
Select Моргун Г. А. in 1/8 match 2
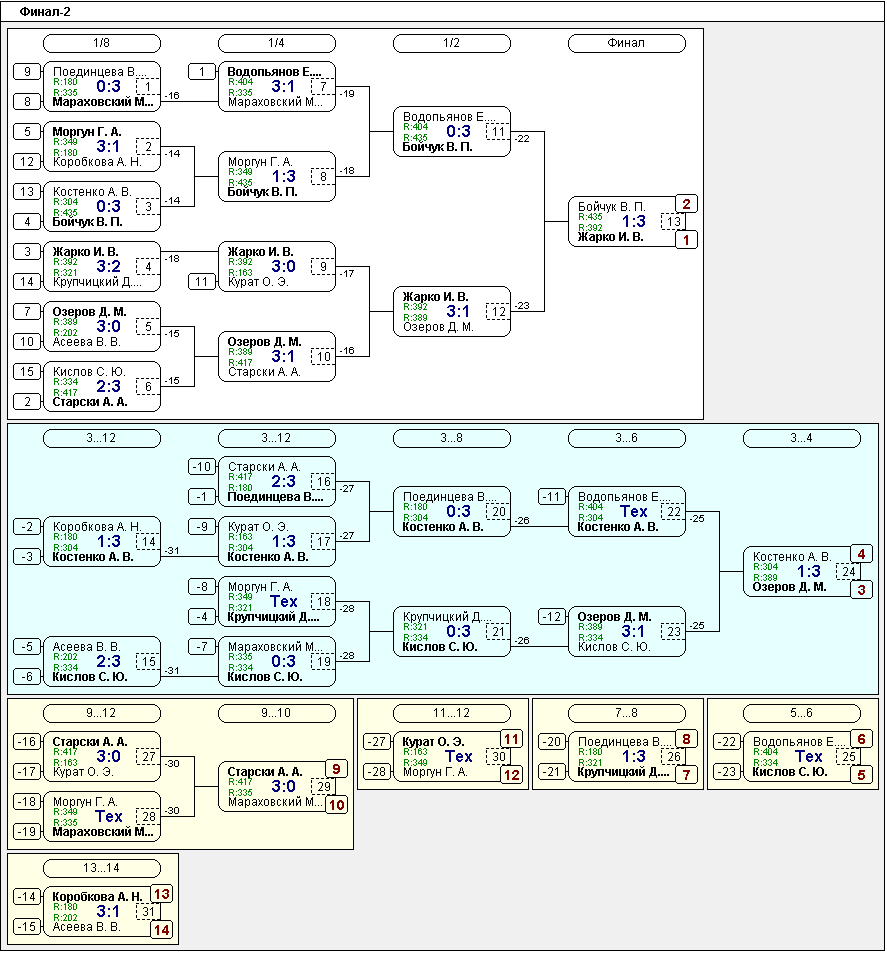tap(87, 132)
